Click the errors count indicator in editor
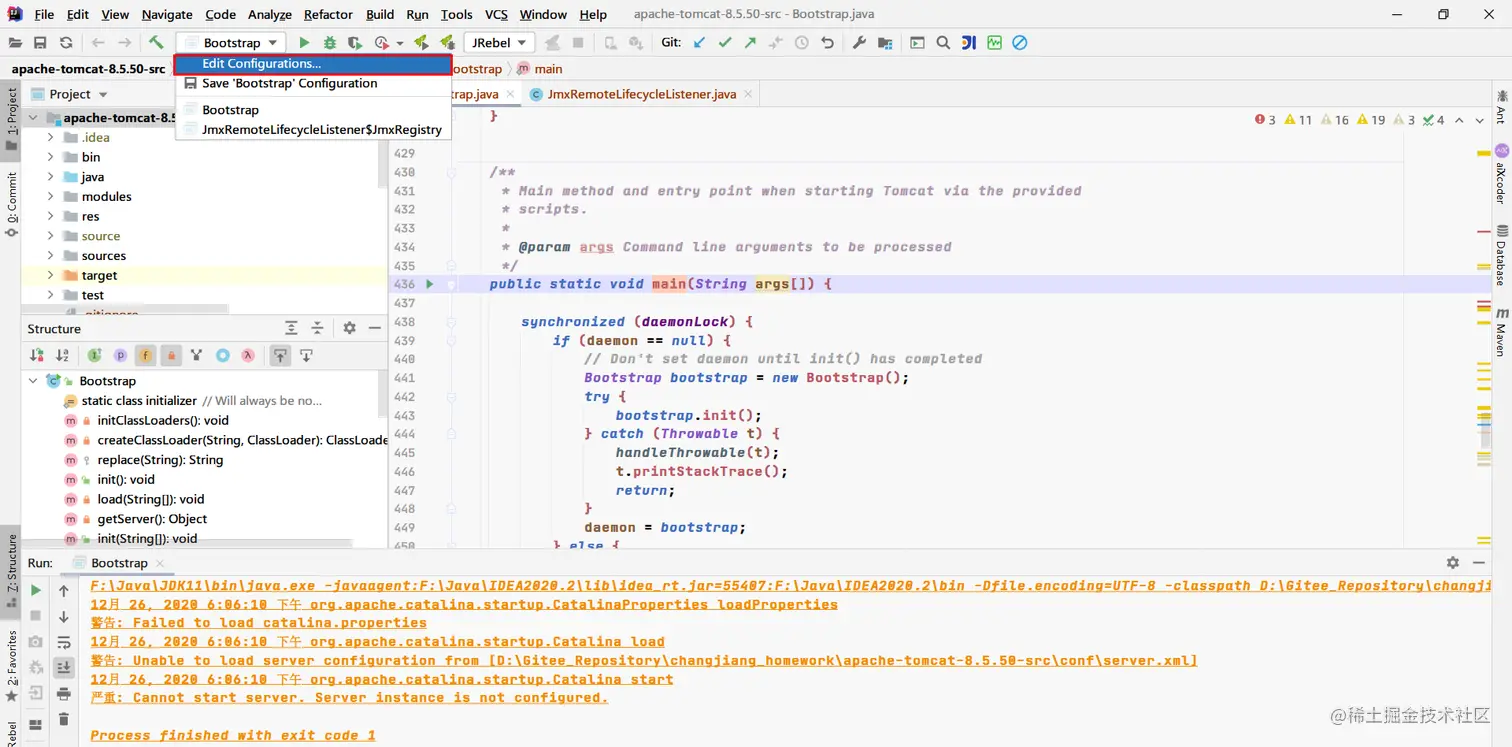This screenshot has height=747, width=1512. click(1265, 120)
